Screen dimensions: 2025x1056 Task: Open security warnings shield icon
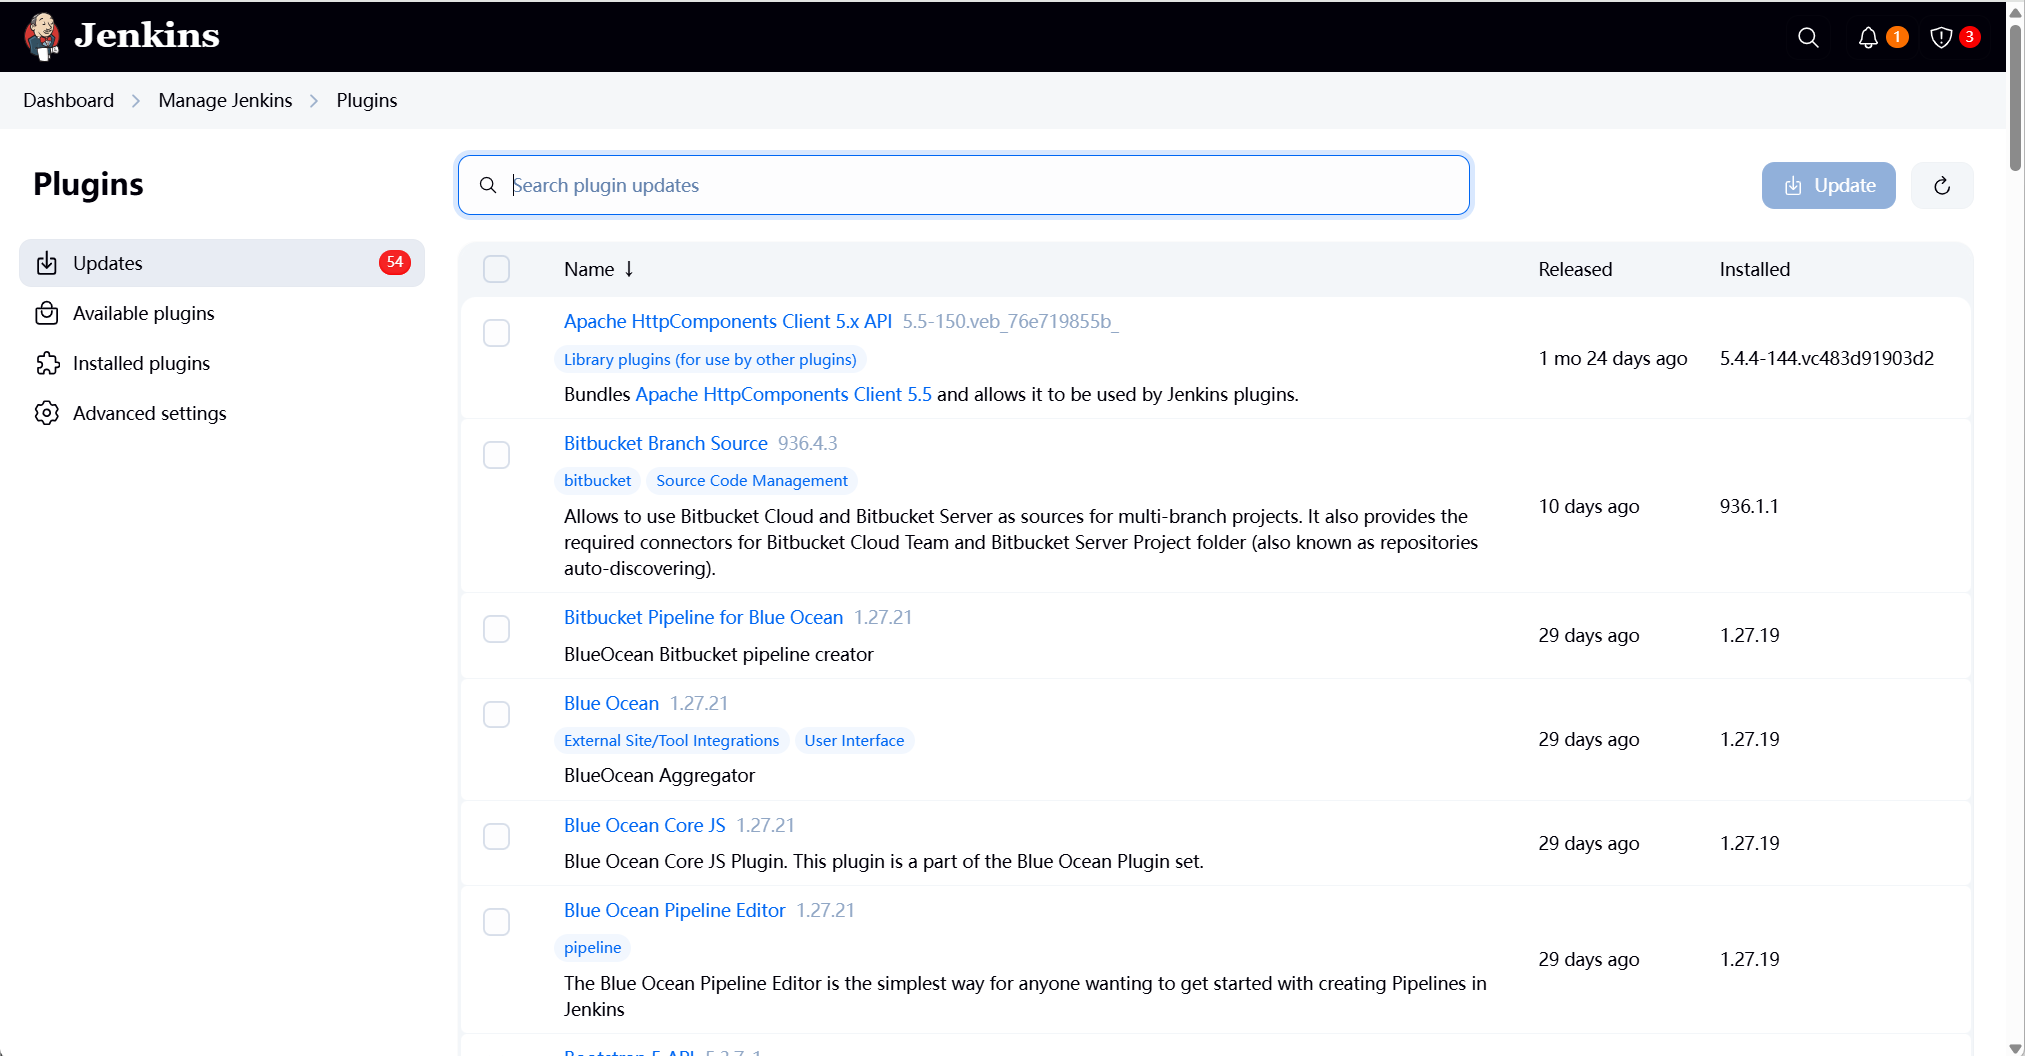pos(1941,37)
